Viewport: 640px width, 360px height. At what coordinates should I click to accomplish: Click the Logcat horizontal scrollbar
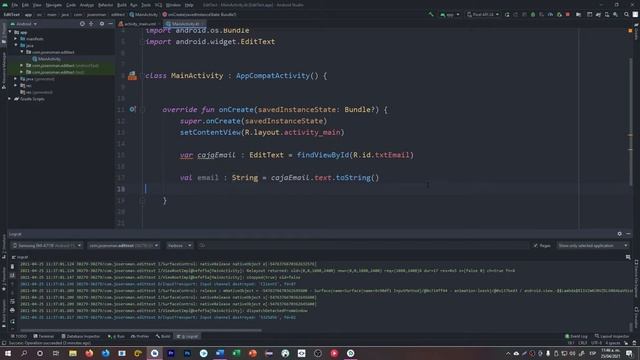point(141,330)
